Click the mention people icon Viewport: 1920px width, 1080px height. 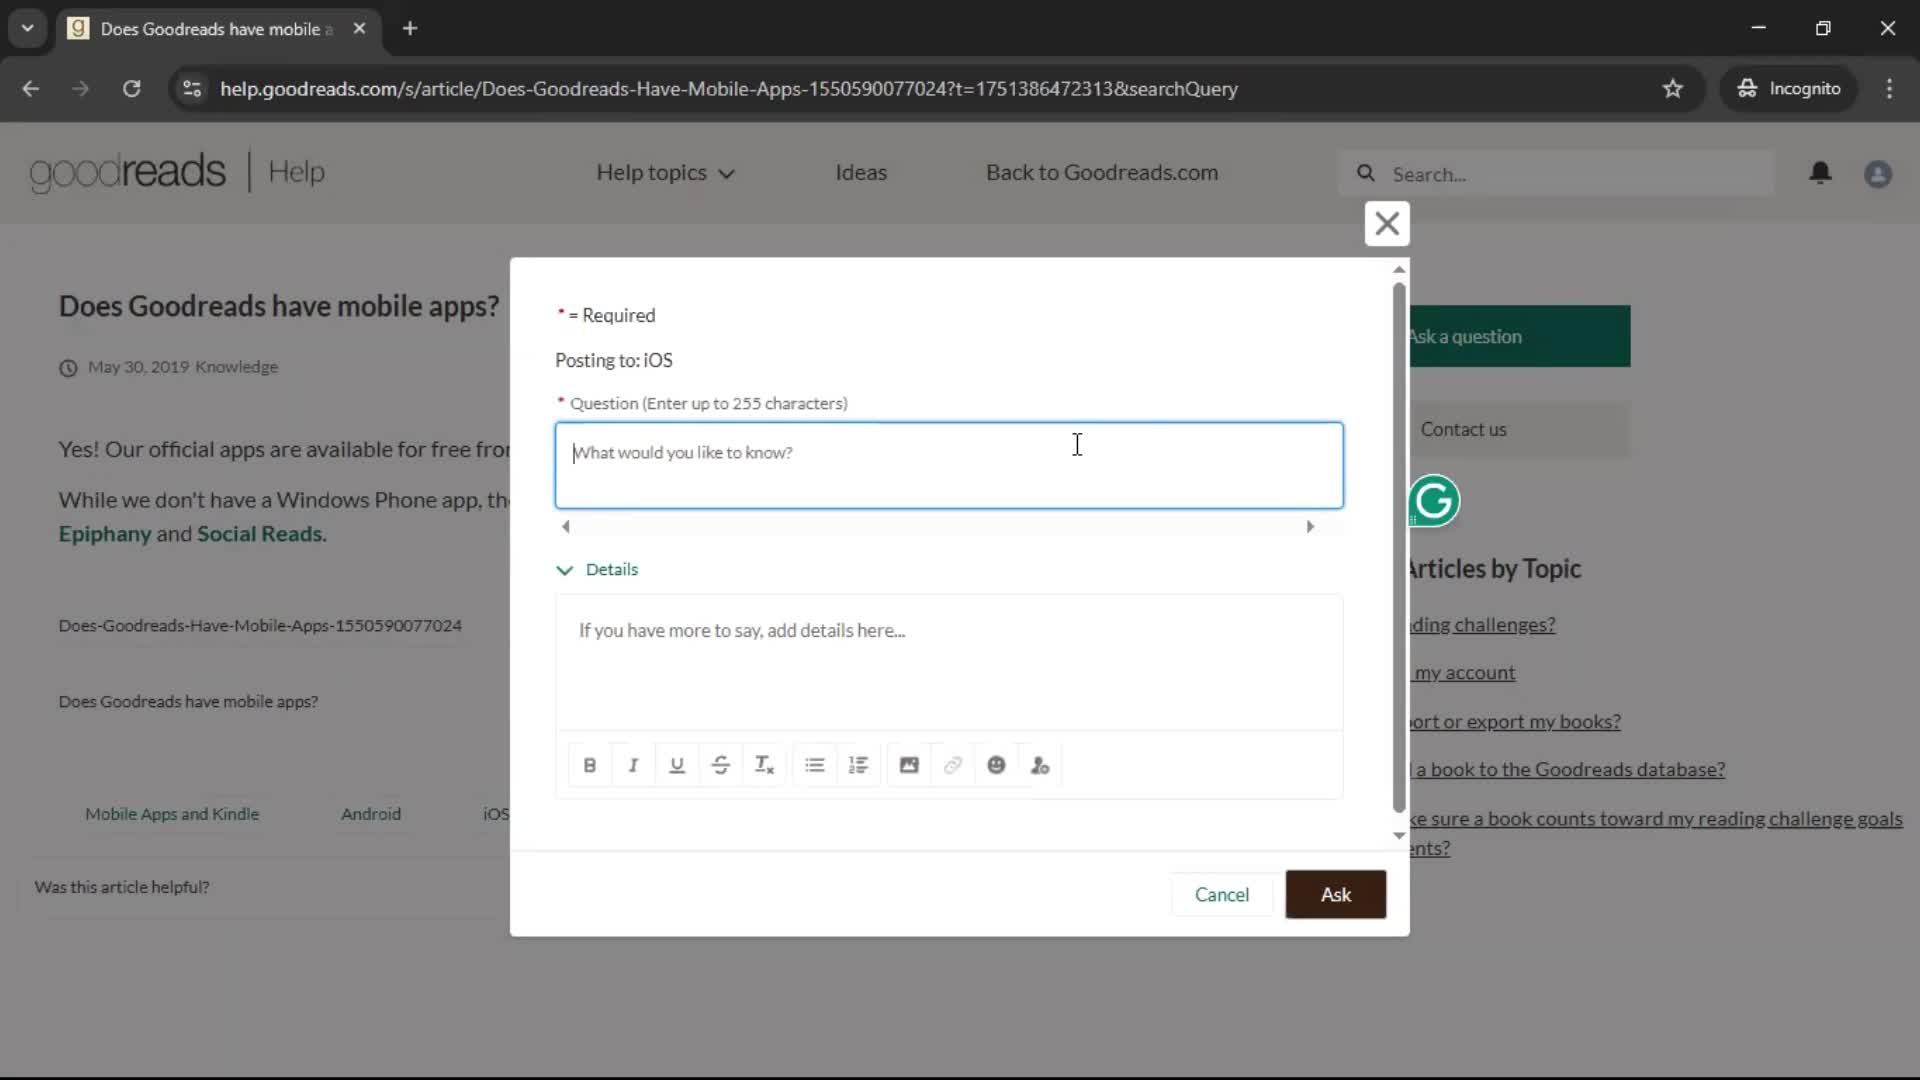[1040, 765]
